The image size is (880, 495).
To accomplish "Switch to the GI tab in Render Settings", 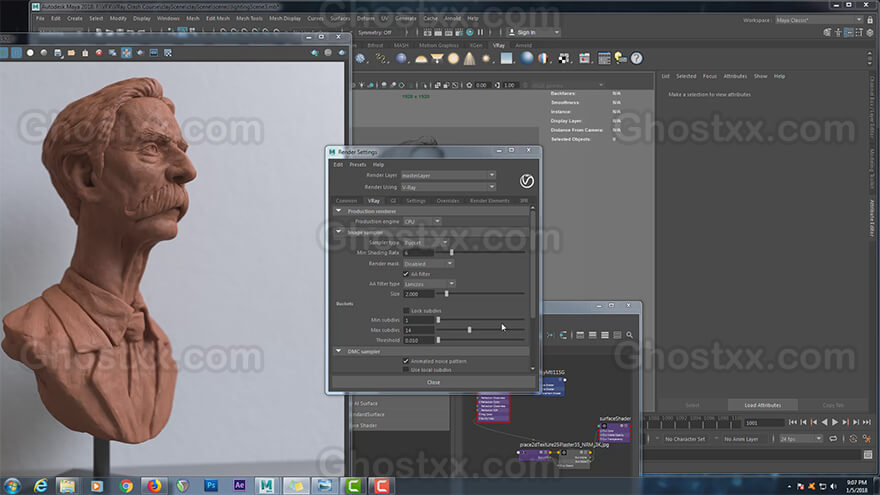I will [x=393, y=201].
